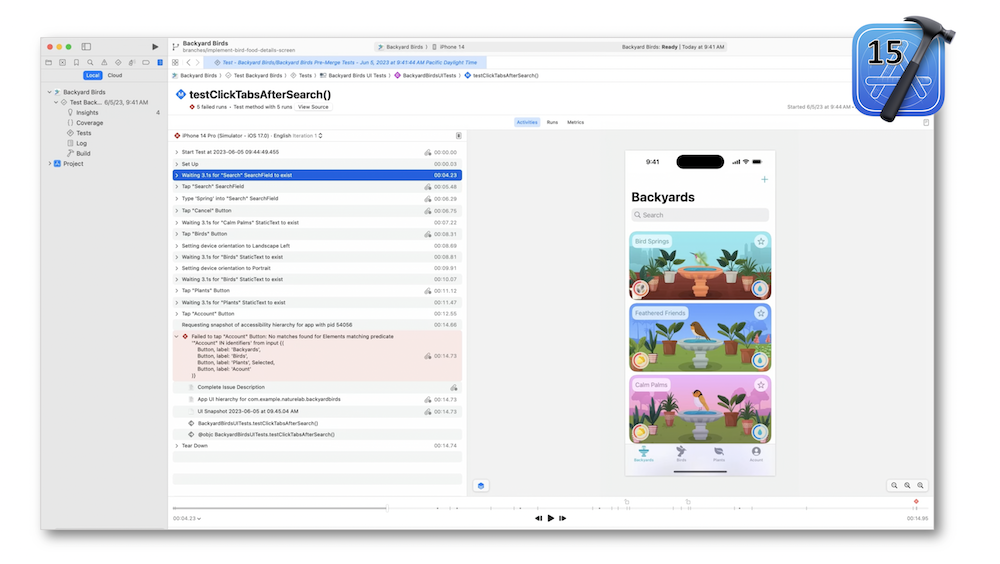Switch to the Activities tab
This screenshot has height=564, width=1000.
527,122
